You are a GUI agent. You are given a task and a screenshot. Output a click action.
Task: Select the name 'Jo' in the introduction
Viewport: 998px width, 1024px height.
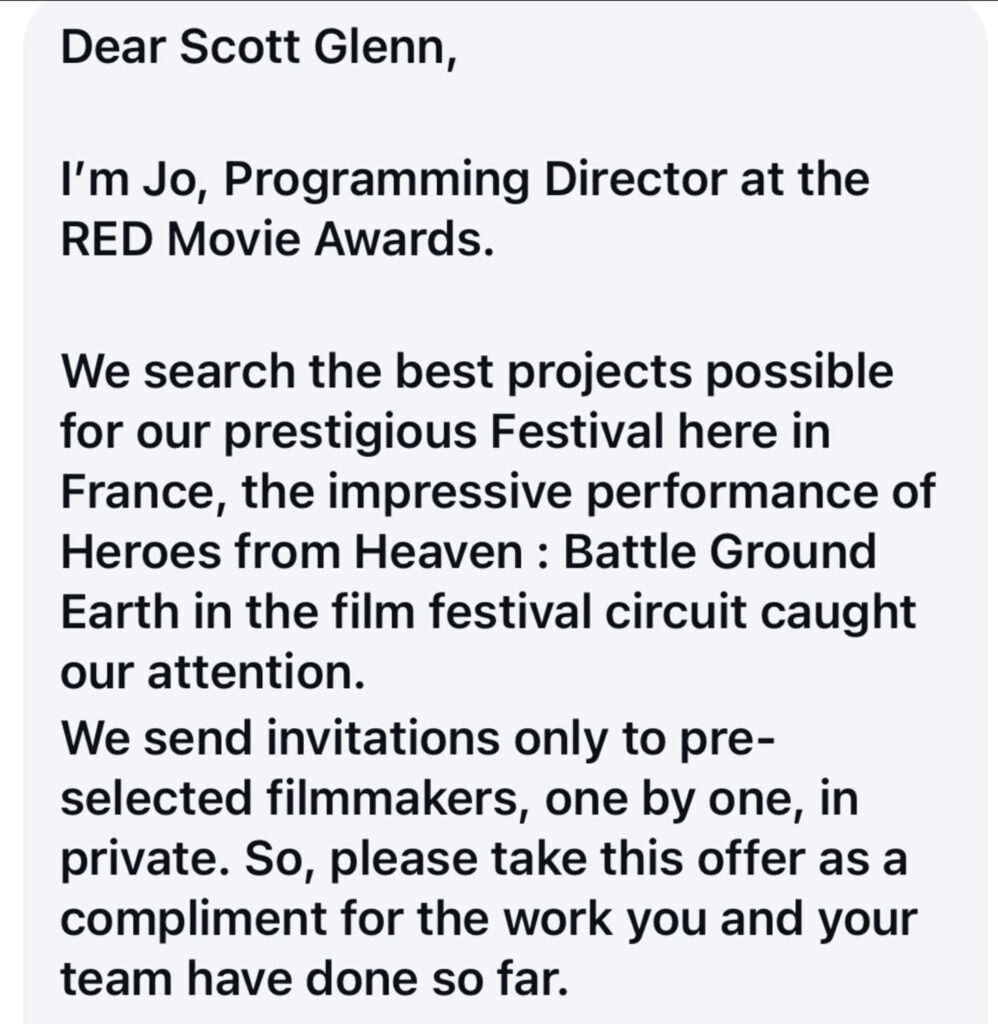coord(174,180)
